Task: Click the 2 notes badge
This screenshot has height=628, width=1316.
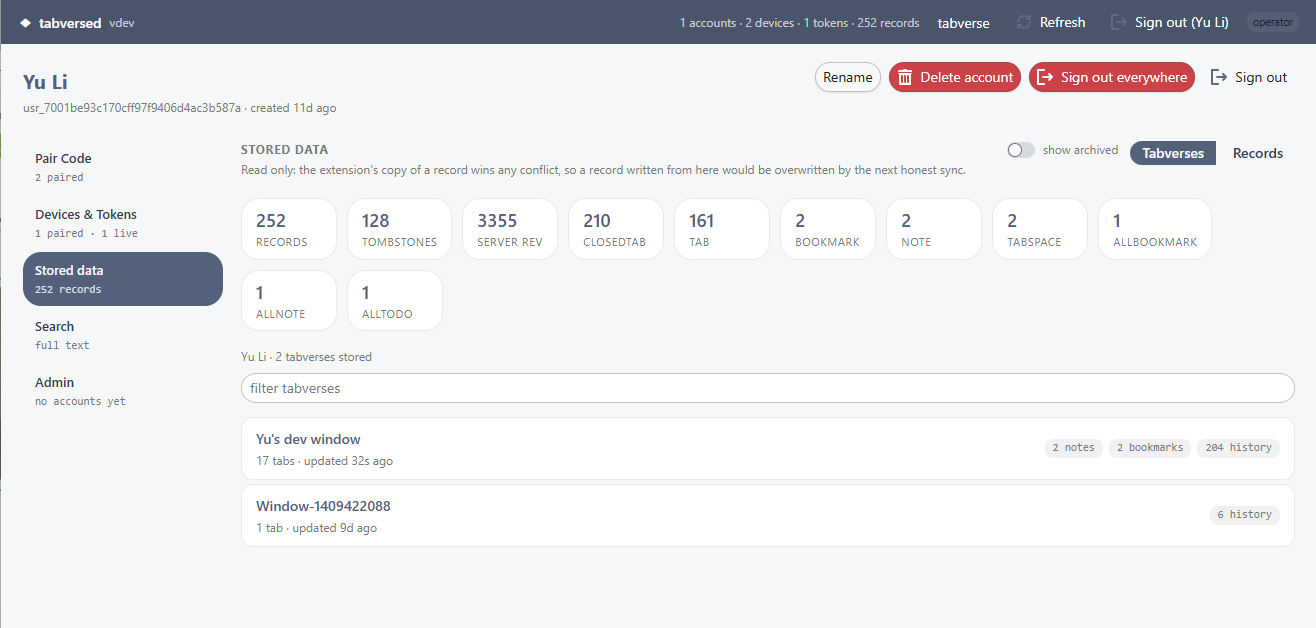Action: [1073, 448]
